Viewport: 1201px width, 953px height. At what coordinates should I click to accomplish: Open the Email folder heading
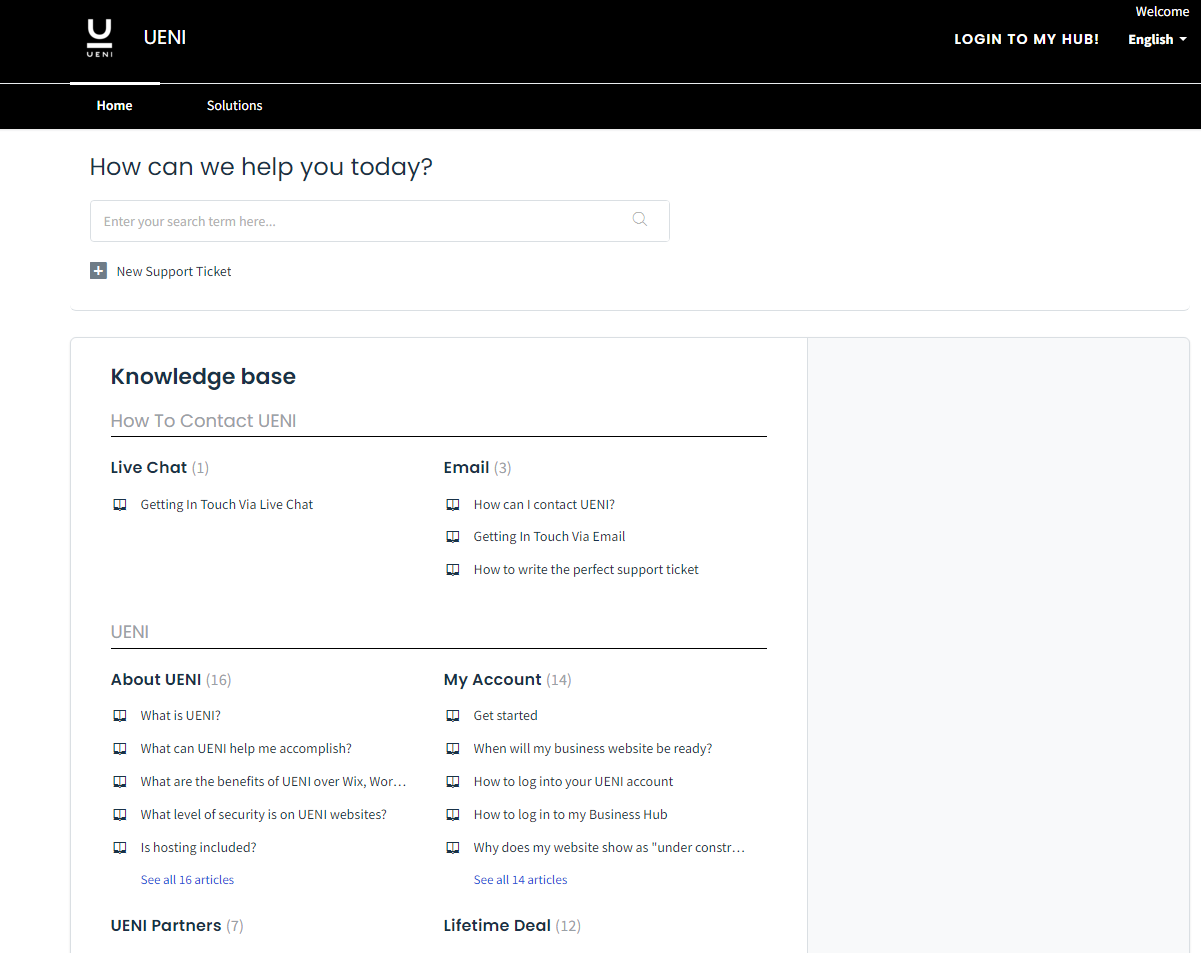[466, 467]
